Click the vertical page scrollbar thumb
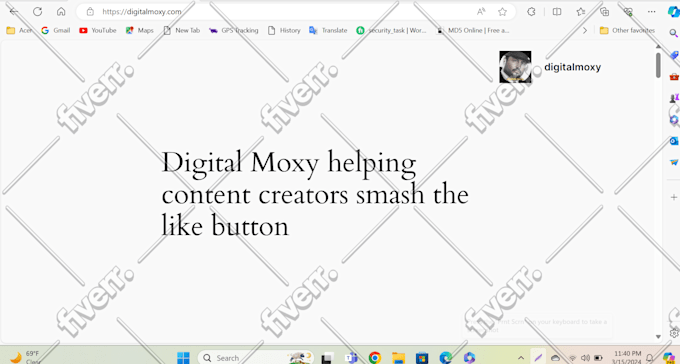Viewport: 680px width, 364px height. point(658,65)
